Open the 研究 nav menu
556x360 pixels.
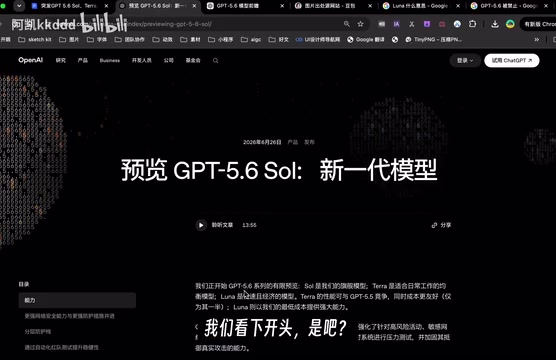[61, 61]
